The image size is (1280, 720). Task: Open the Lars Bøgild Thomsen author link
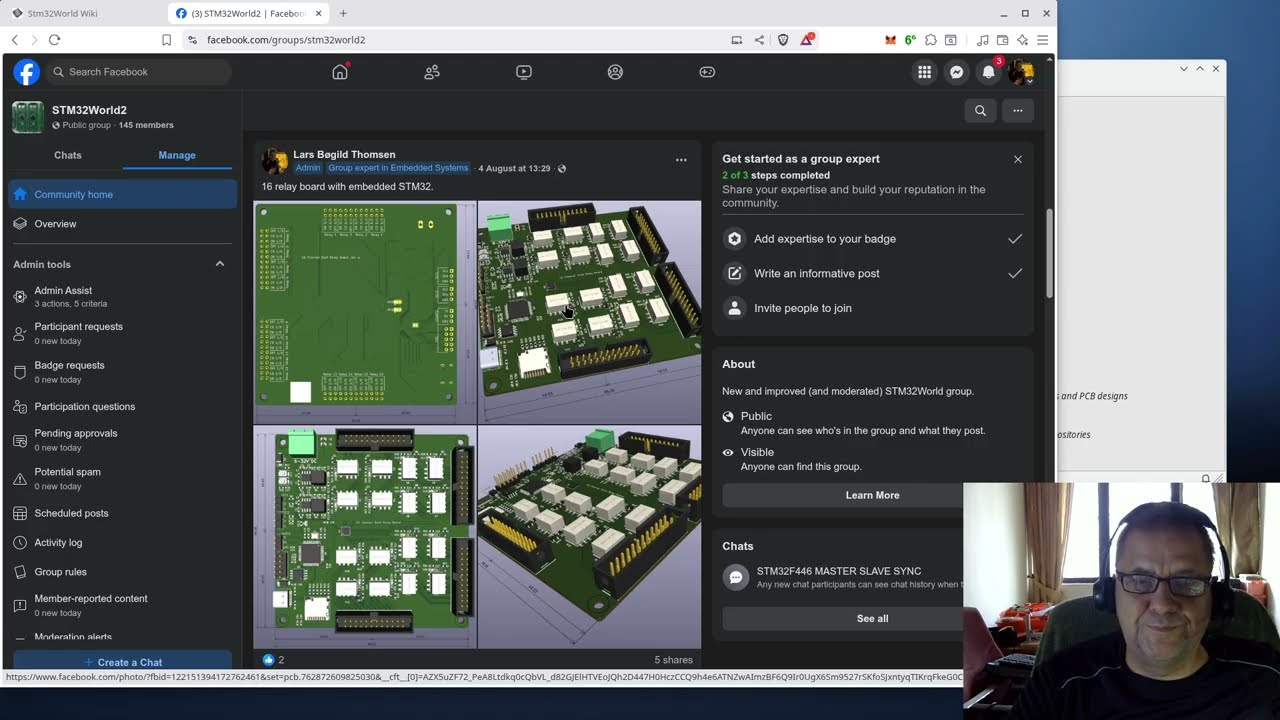[x=344, y=155]
